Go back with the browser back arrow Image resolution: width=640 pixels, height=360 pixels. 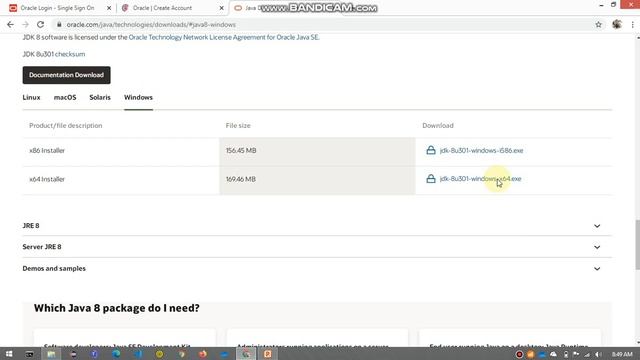tap(10, 24)
